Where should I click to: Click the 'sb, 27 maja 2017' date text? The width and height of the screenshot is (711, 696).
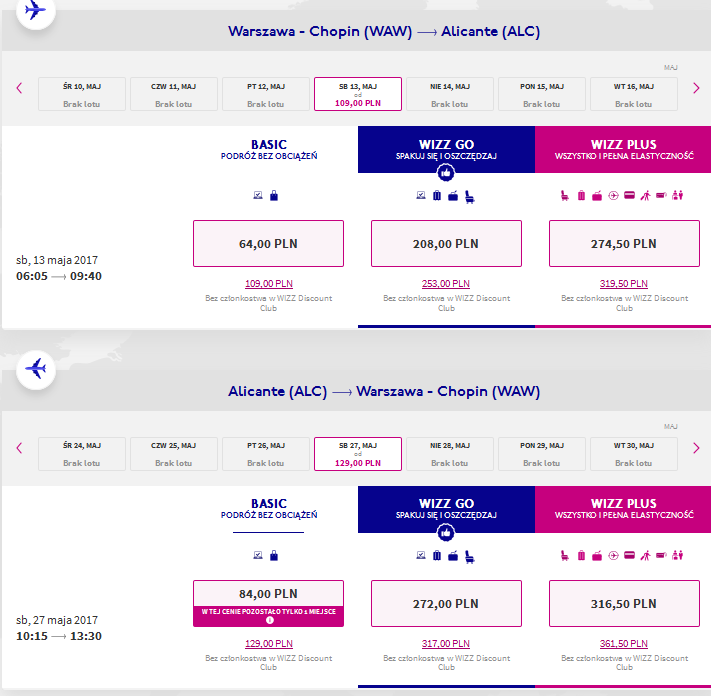57,620
